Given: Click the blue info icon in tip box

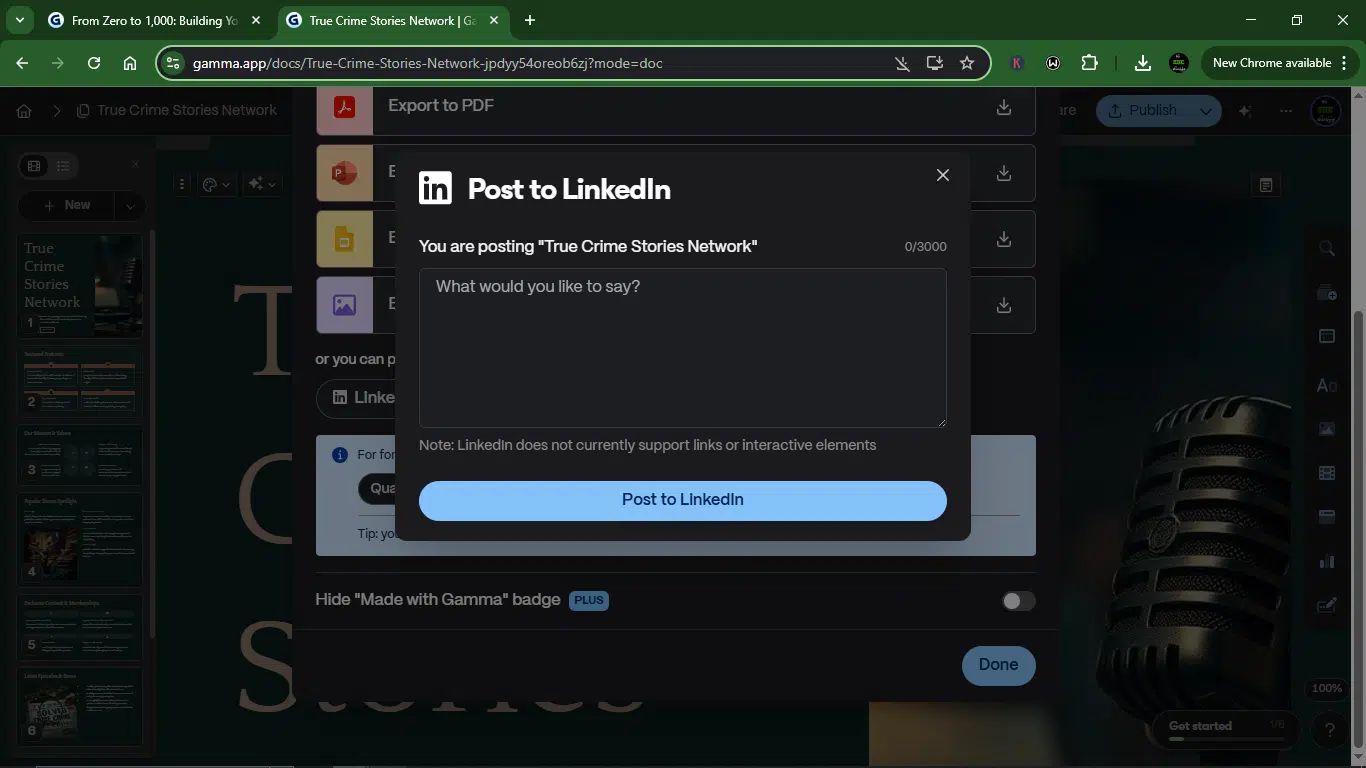Looking at the screenshot, I should tap(340, 455).
